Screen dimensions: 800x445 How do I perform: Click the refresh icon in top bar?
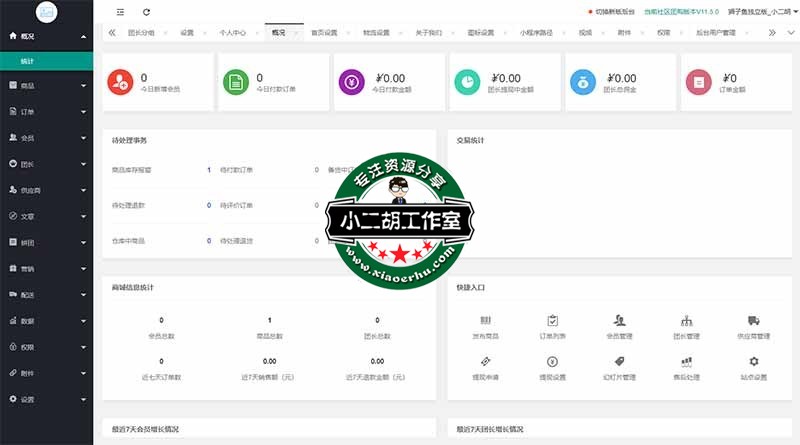[147, 12]
